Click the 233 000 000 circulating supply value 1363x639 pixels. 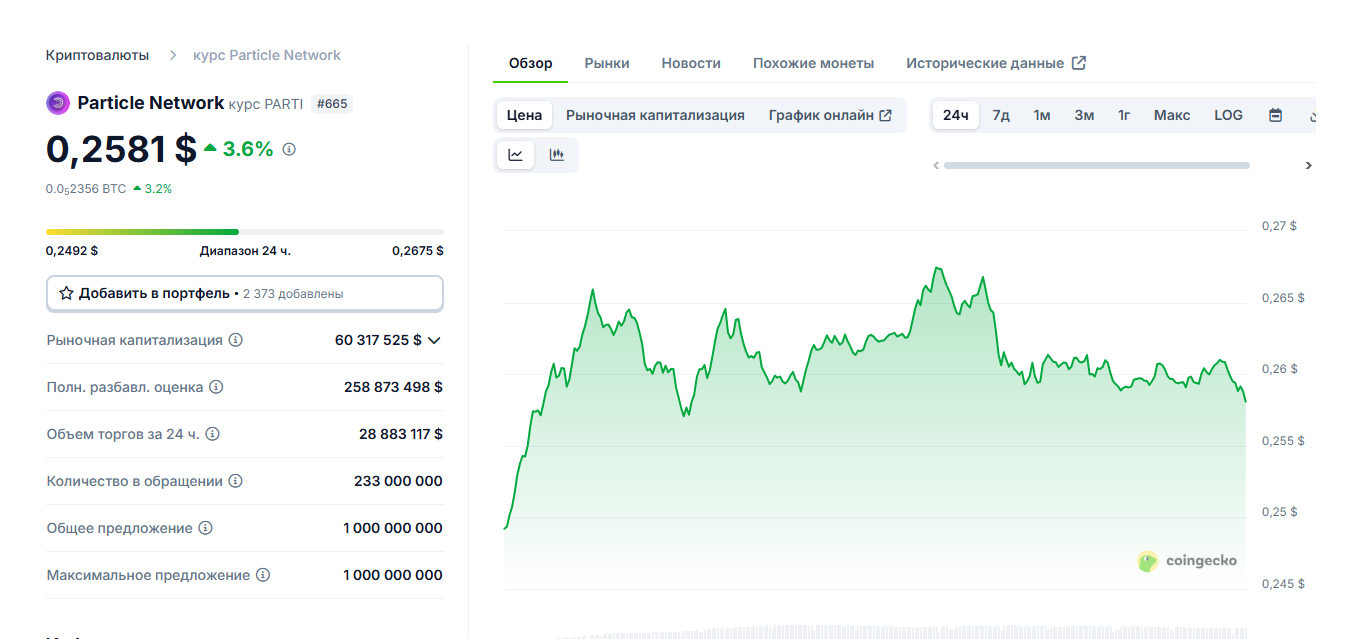(x=398, y=481)
